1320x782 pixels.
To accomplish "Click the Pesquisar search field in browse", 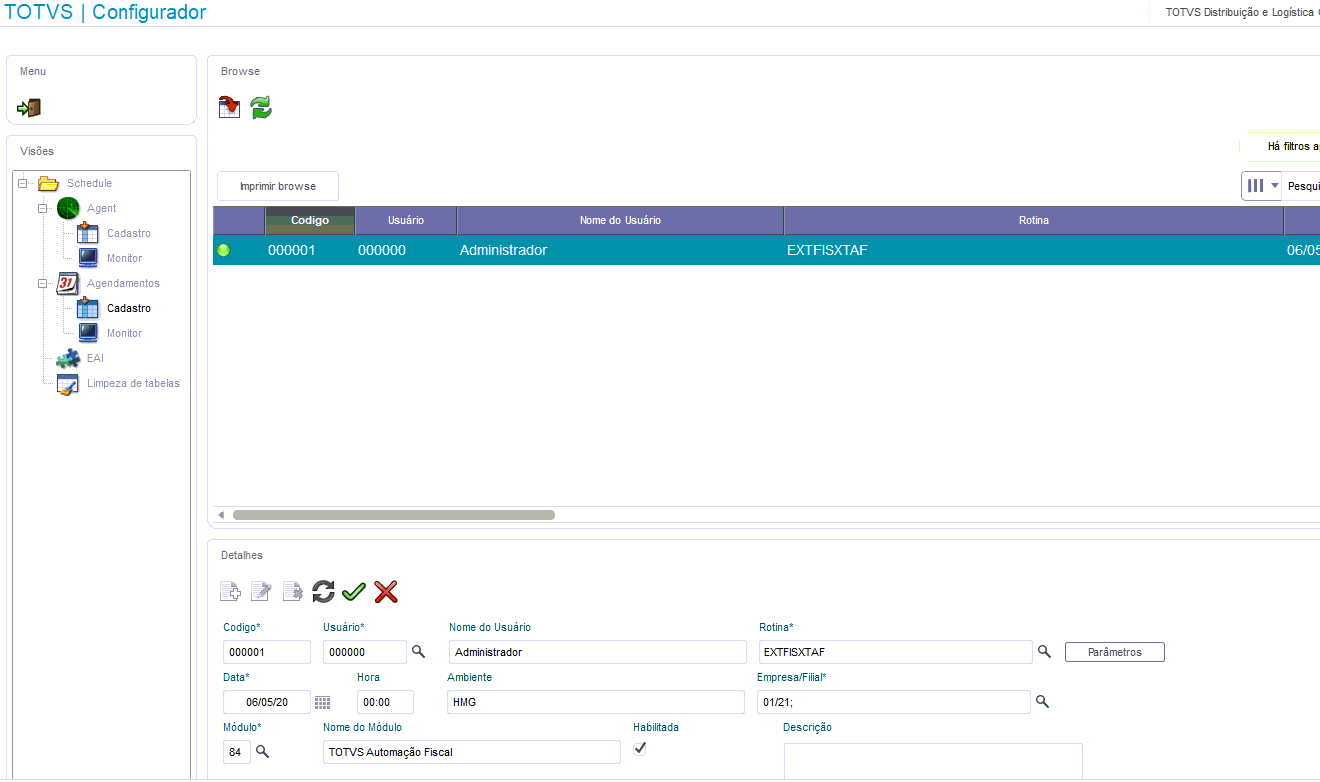I will 1301,186.
